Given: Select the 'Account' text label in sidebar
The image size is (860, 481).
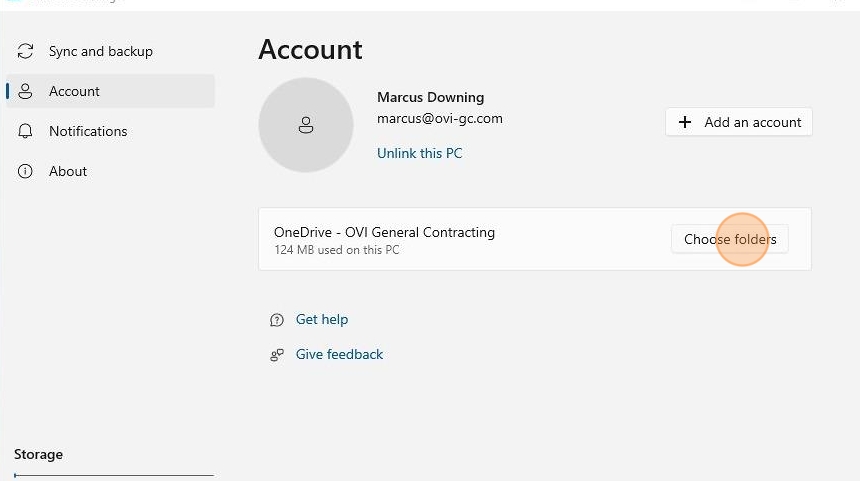Looking at the screenshot, I should pos(75,91).
